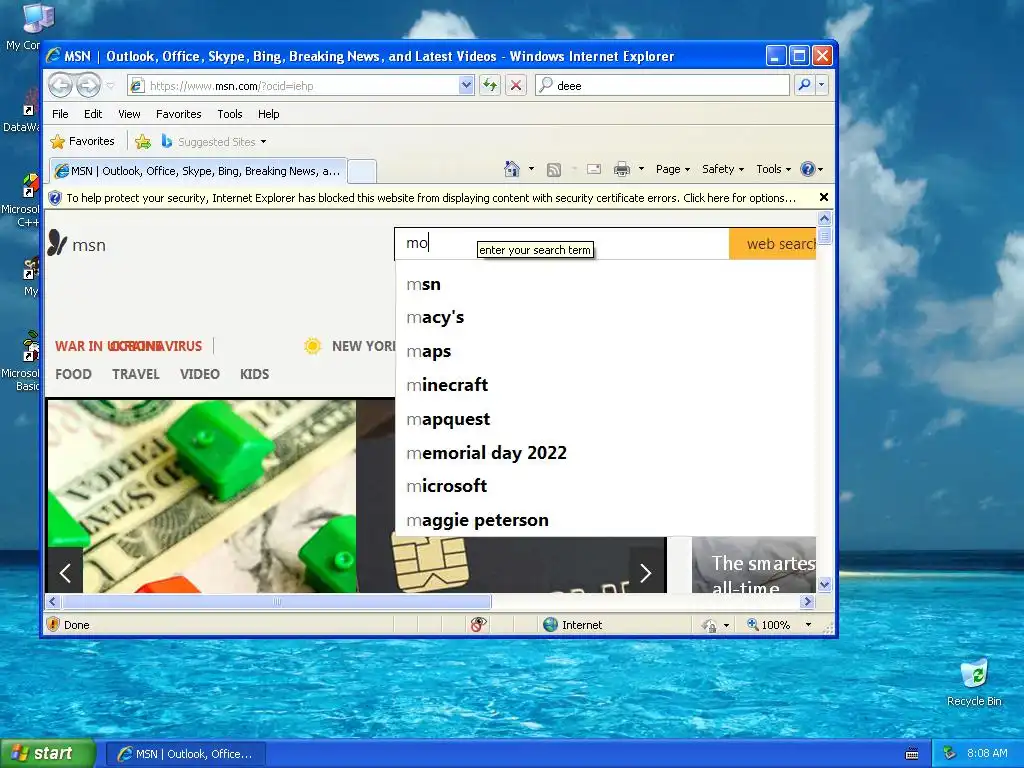The image size is (1024, 768).
Task: Click the MSN page search input field
Action: click(562, 244)
